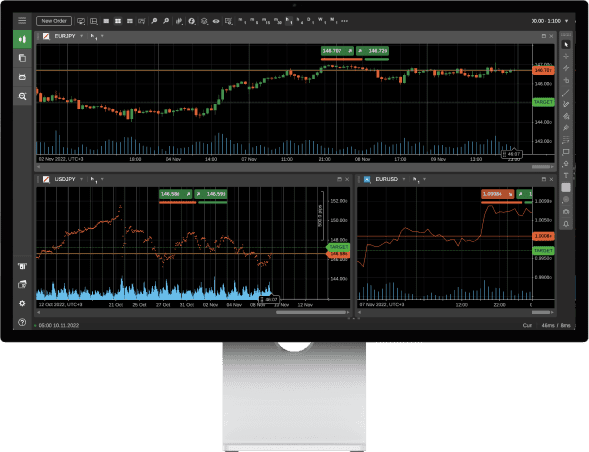
Task: Select the pin marker tool
Action: click(566, 128)
